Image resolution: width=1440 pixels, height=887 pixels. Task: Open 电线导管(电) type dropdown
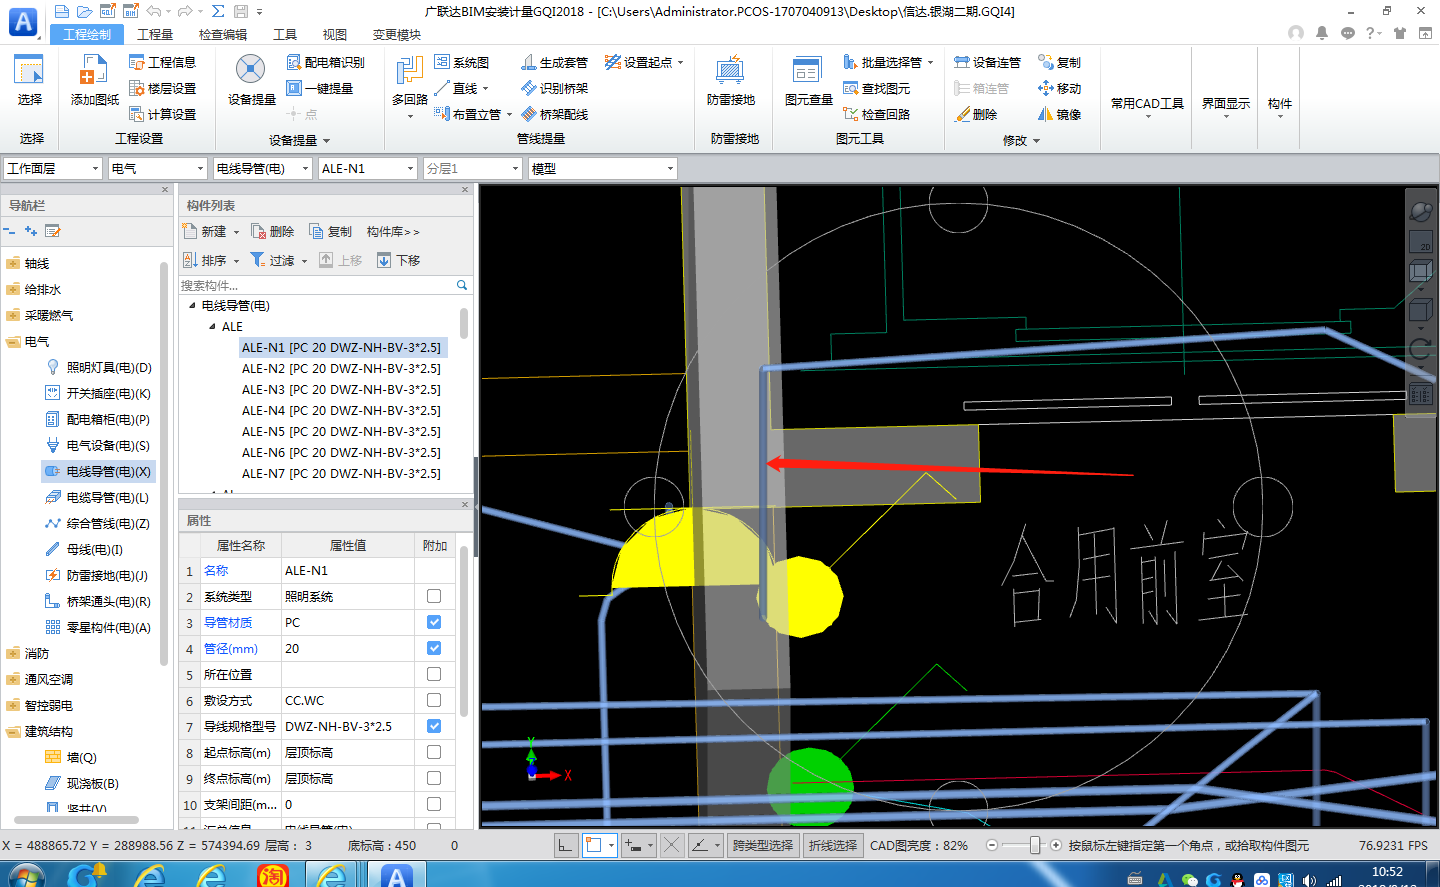tap(263, 168)
